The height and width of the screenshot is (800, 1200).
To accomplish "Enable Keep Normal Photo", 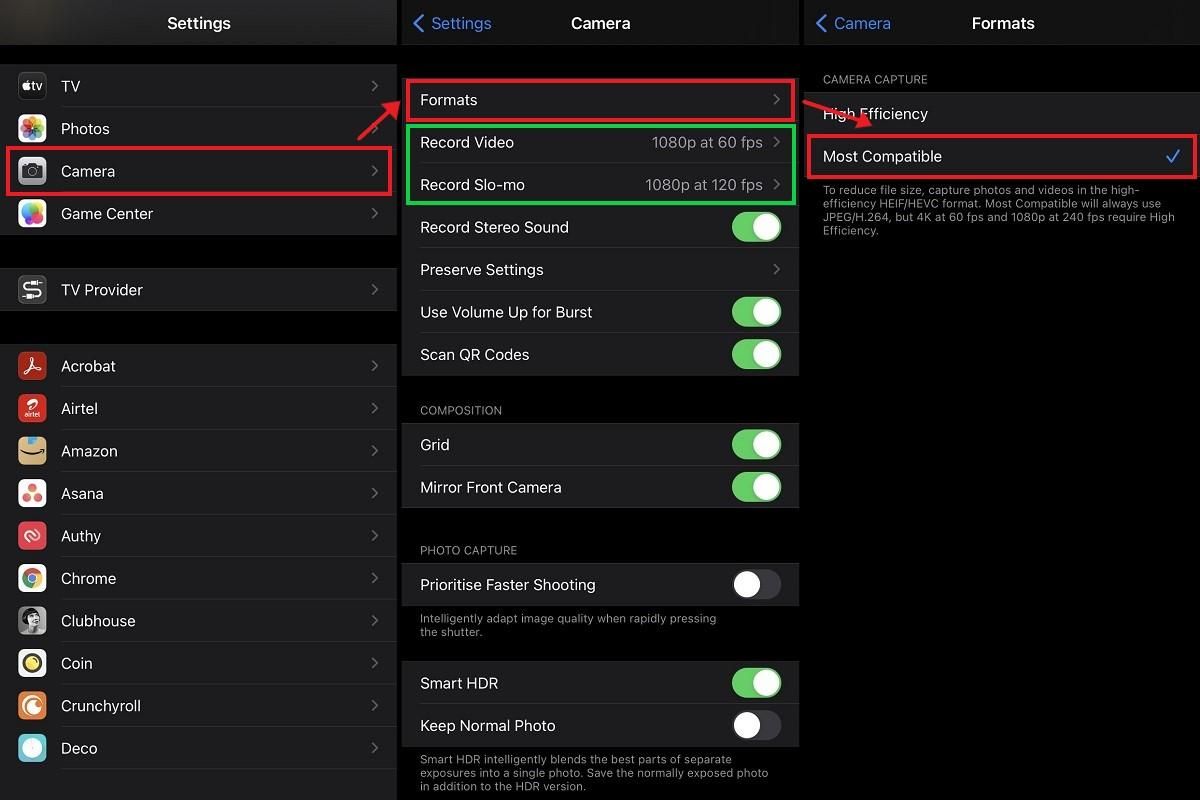I will (756, 725).
